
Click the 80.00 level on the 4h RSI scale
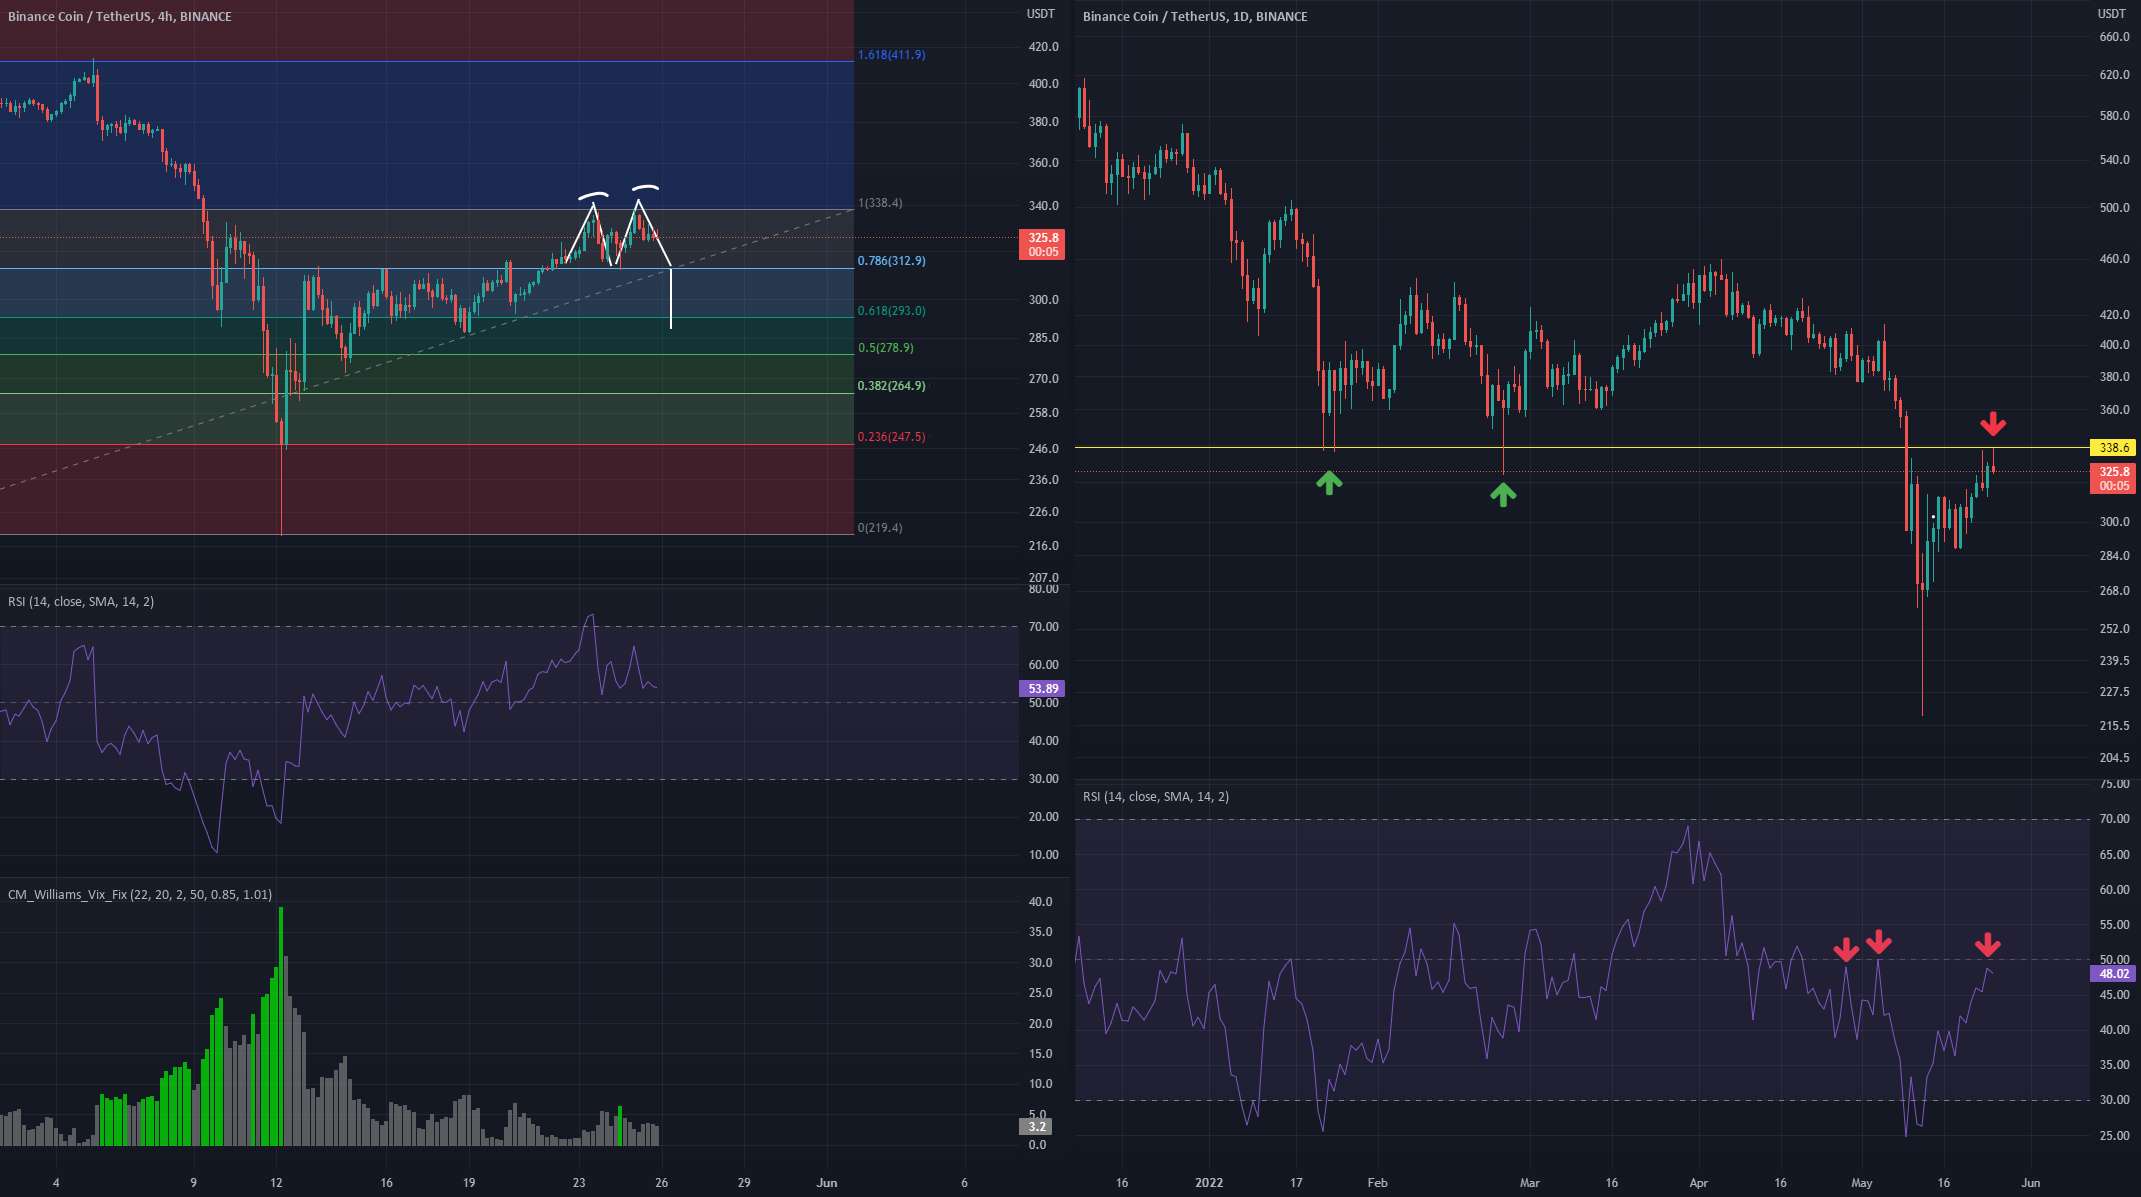[1043, 590]
